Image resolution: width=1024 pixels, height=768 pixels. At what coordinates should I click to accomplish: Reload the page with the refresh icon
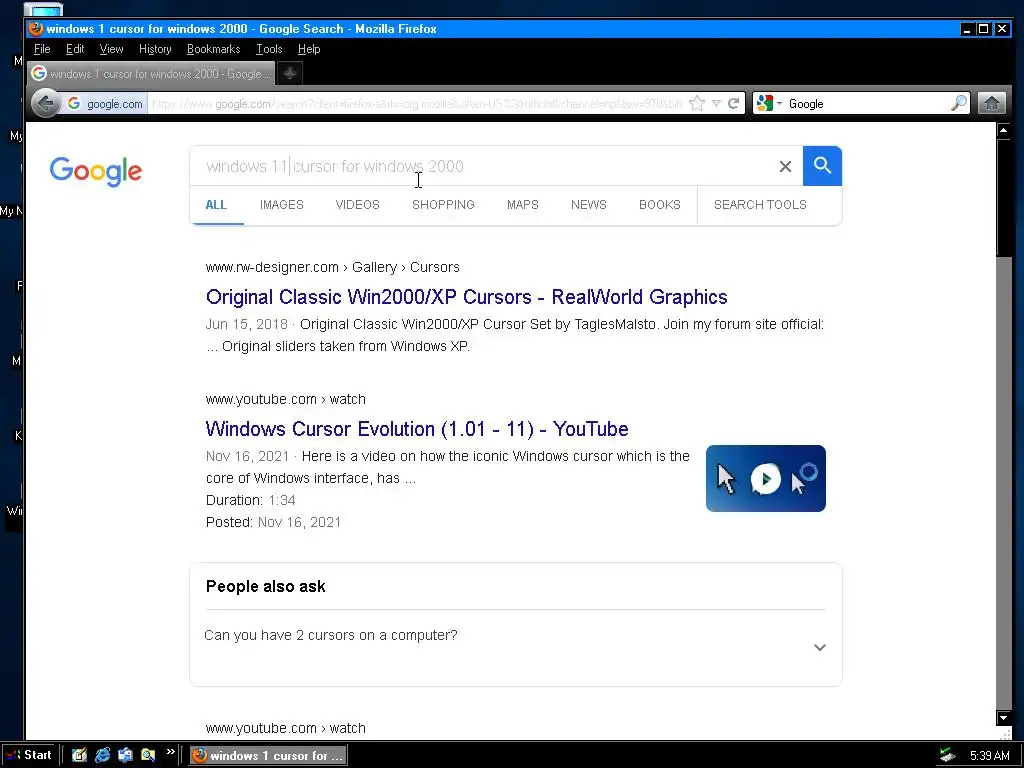point(733,103)
